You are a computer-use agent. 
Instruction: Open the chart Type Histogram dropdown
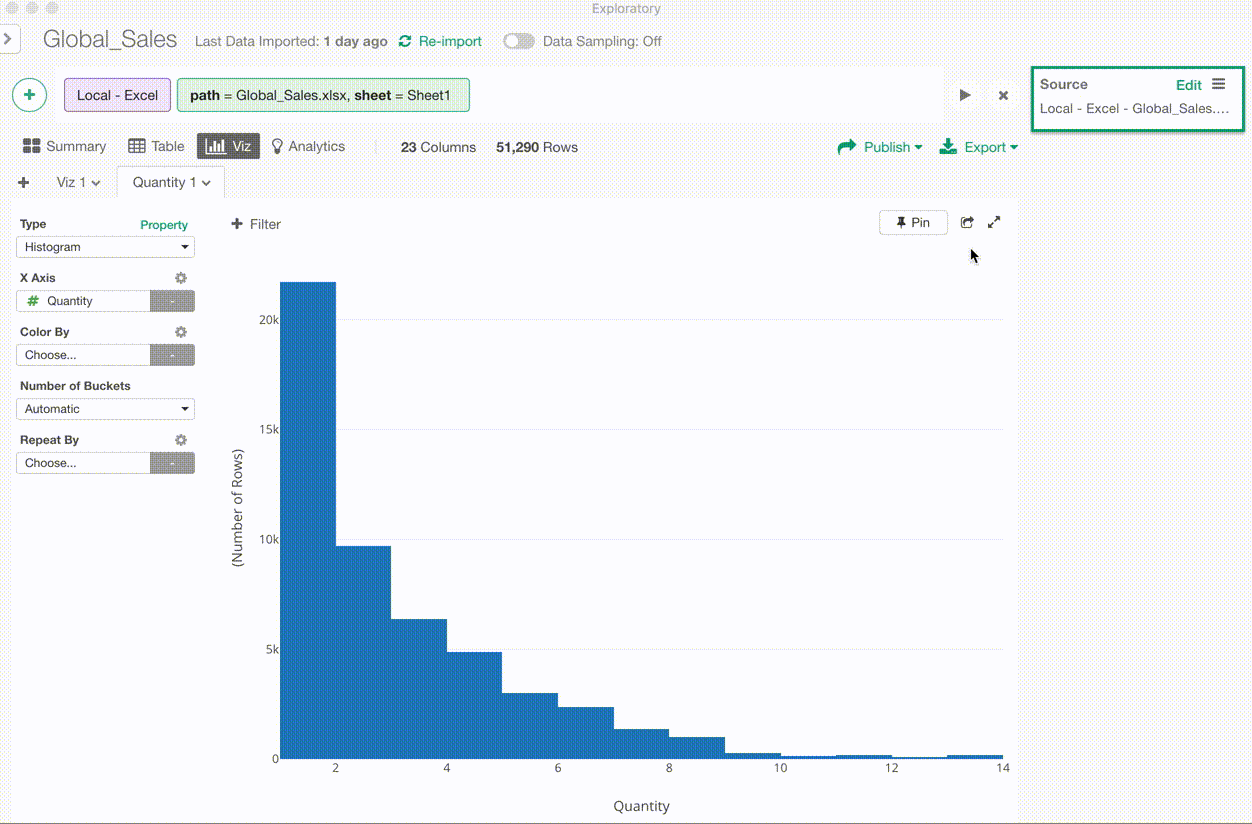105,247
